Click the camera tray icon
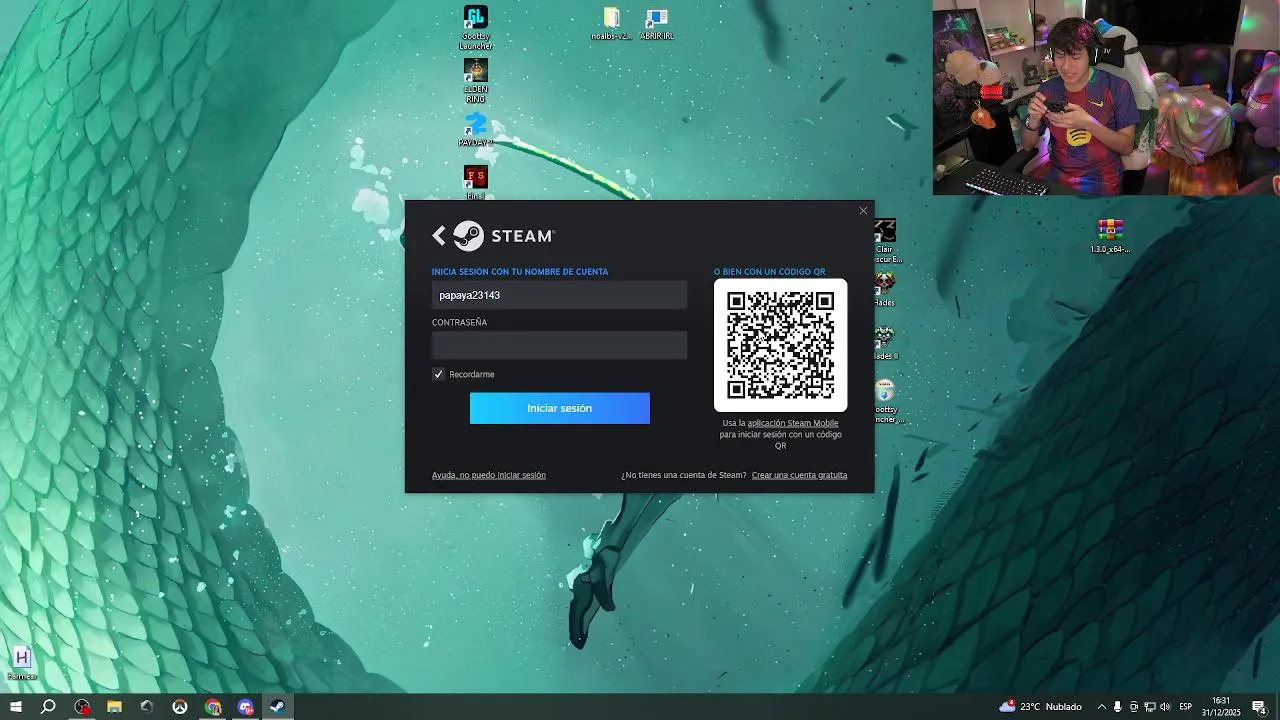The width and height of the screenshot is (1280, 720). pos(1134,707)
